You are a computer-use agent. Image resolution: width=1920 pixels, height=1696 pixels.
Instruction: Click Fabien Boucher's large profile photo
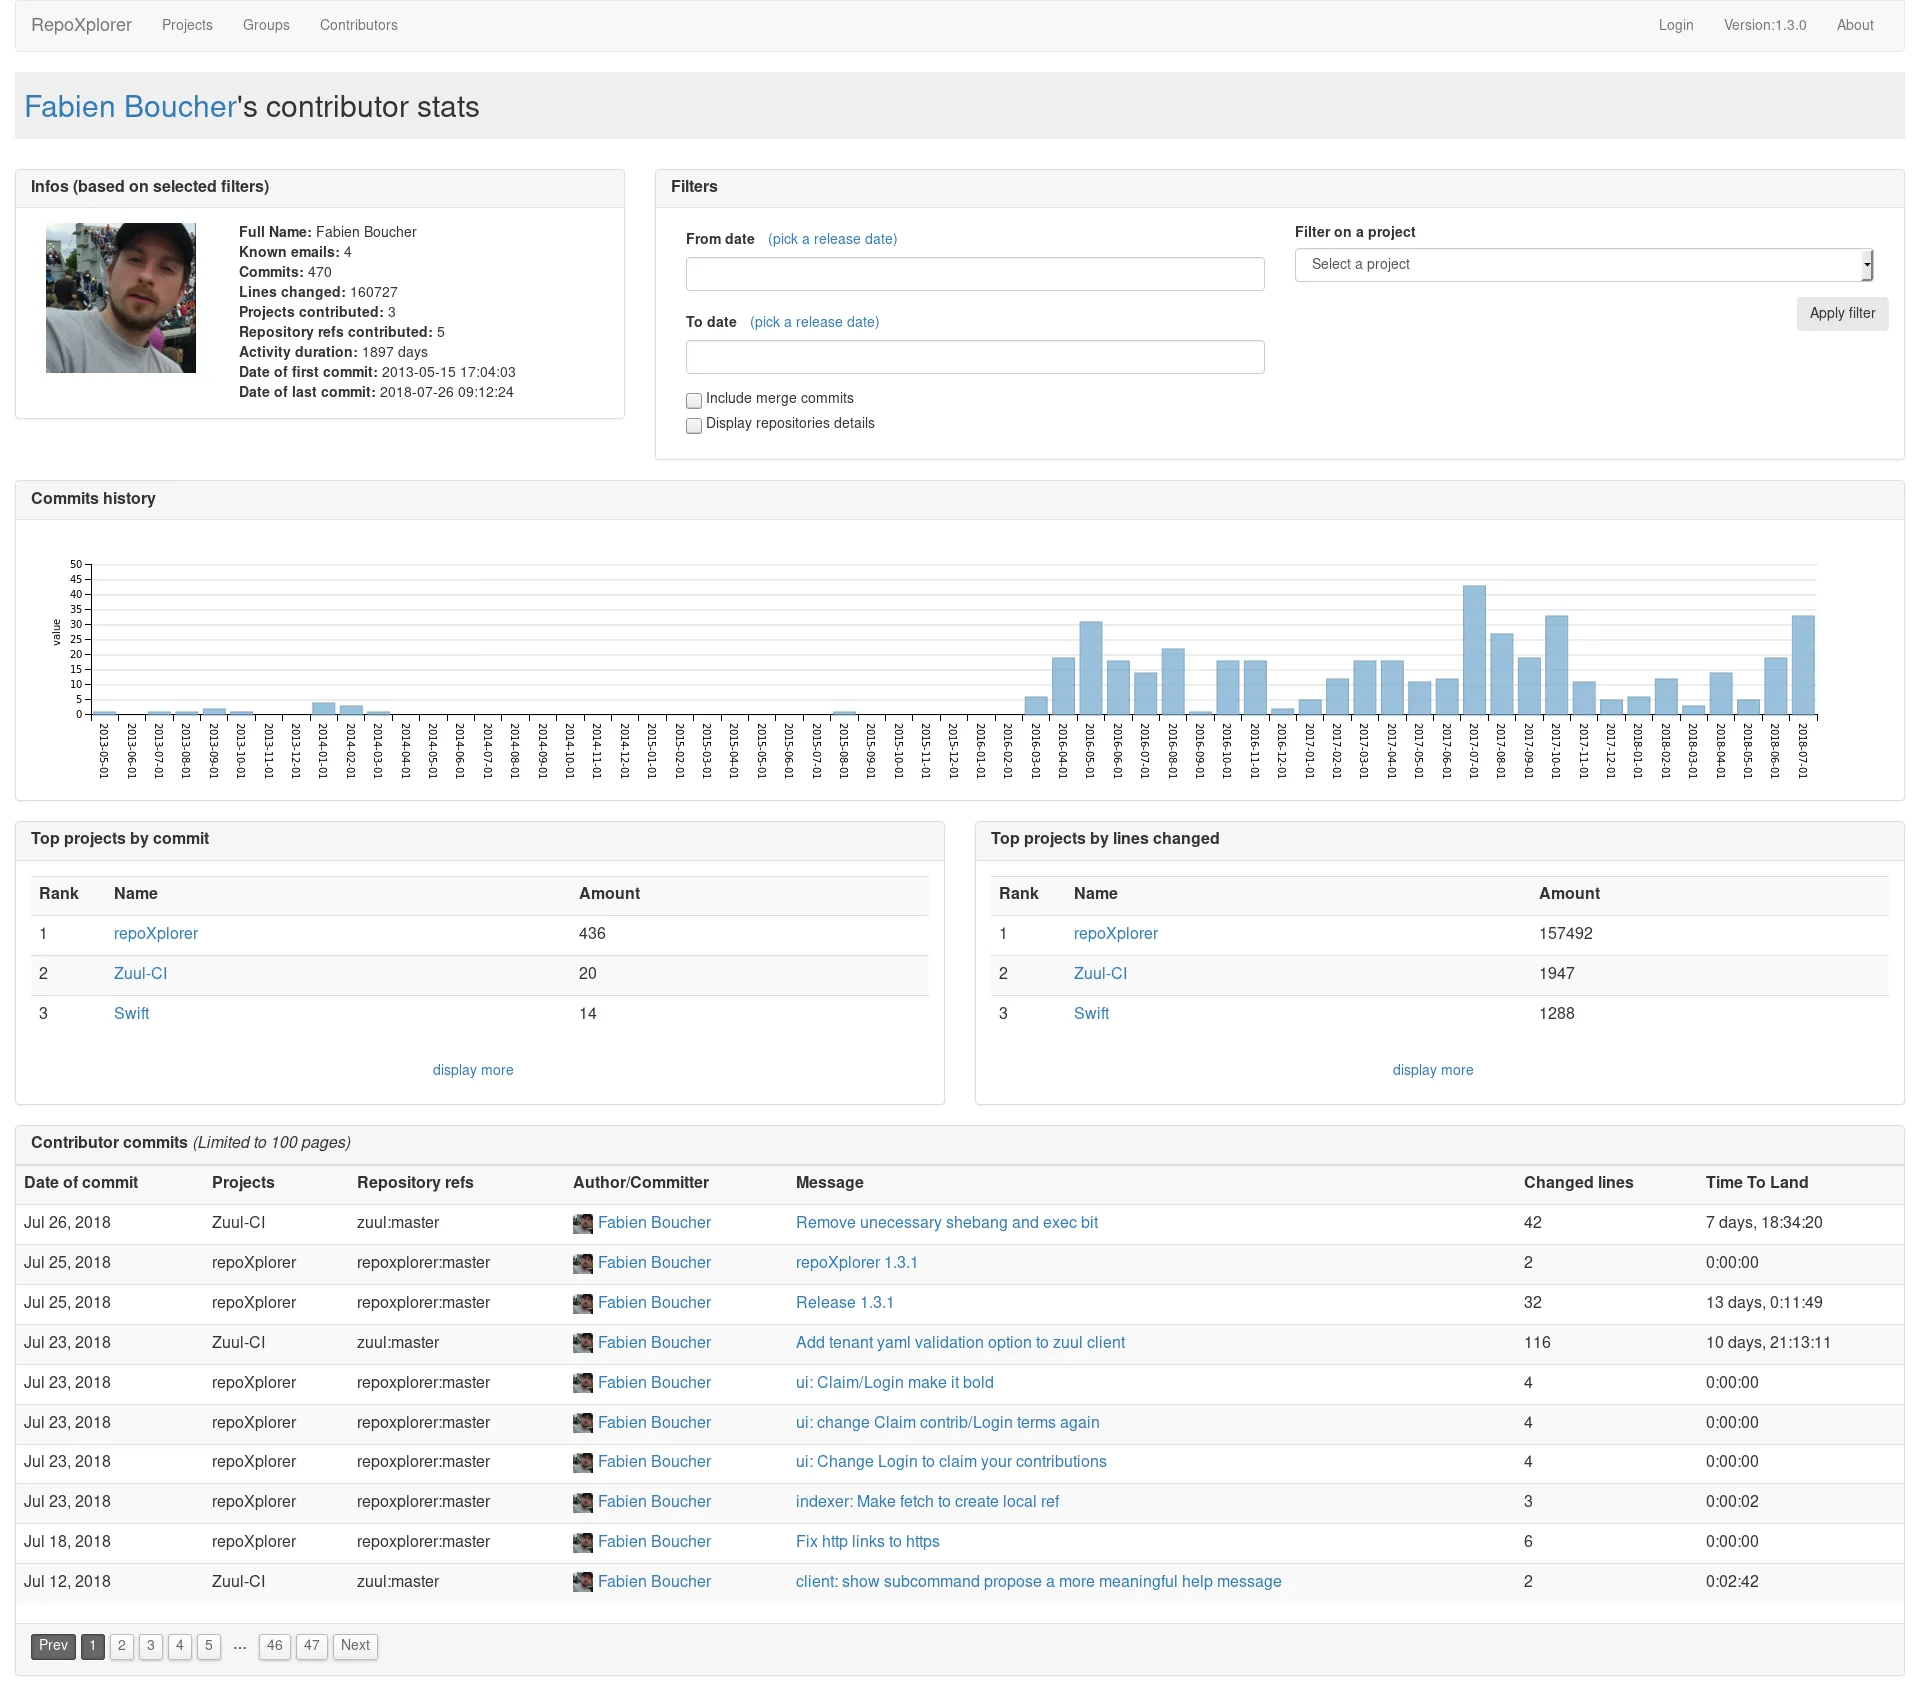coord(121,298)
